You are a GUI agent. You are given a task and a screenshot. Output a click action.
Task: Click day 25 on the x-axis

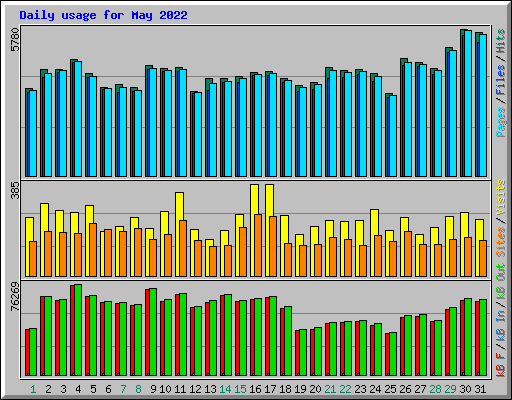[x=390, y=389]
